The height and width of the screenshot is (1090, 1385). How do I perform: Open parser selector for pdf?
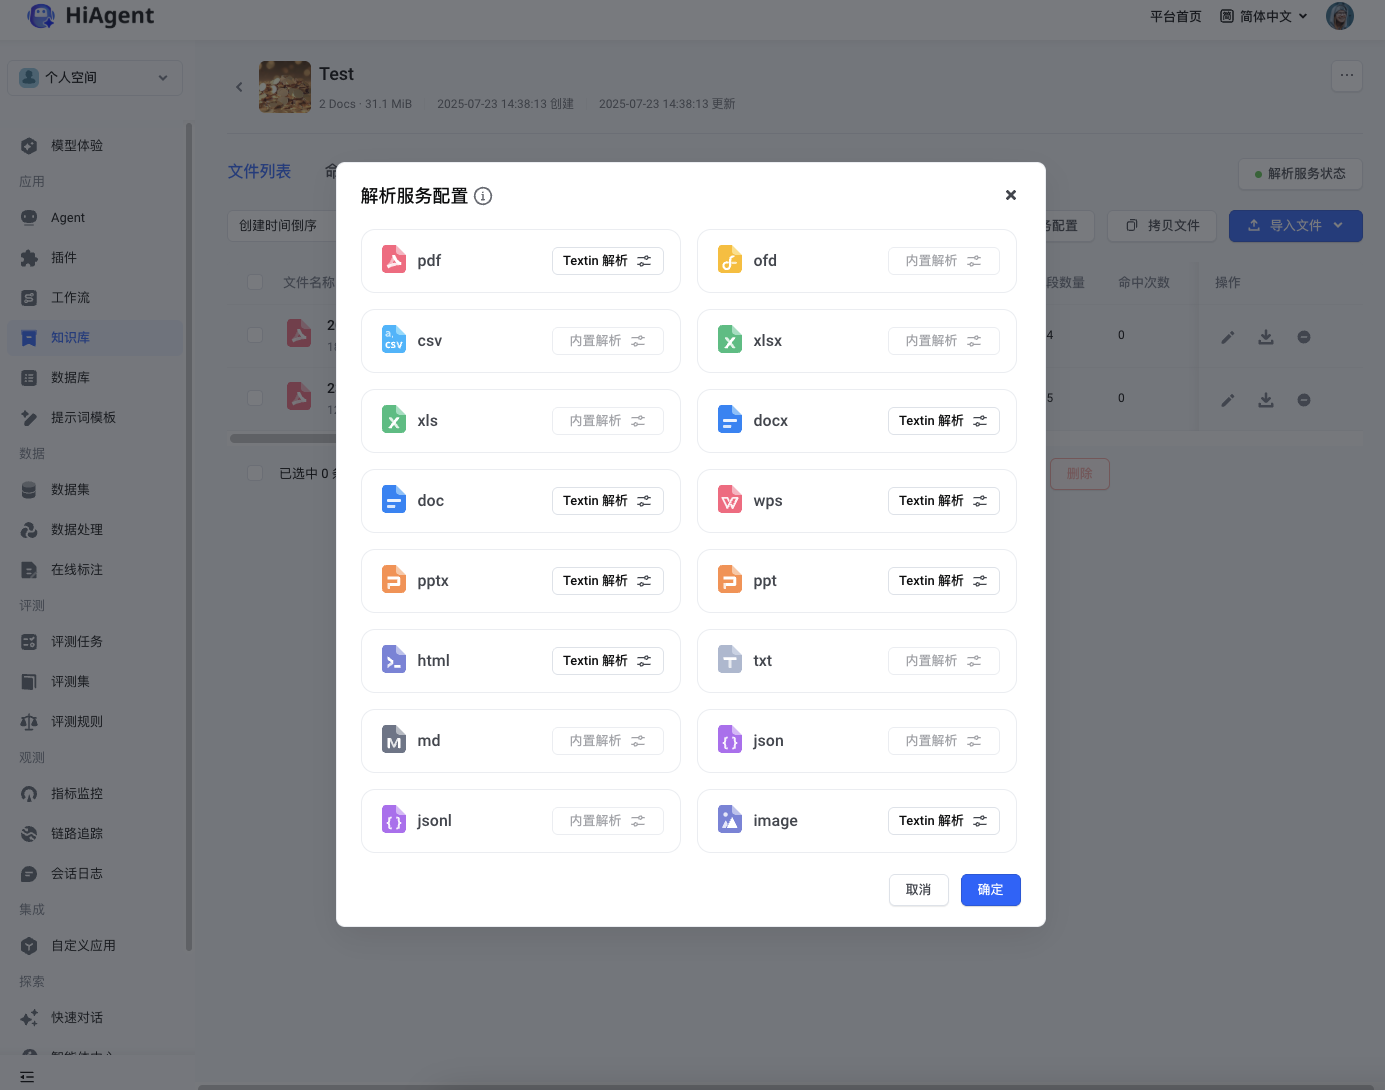(x=608, y=261)
